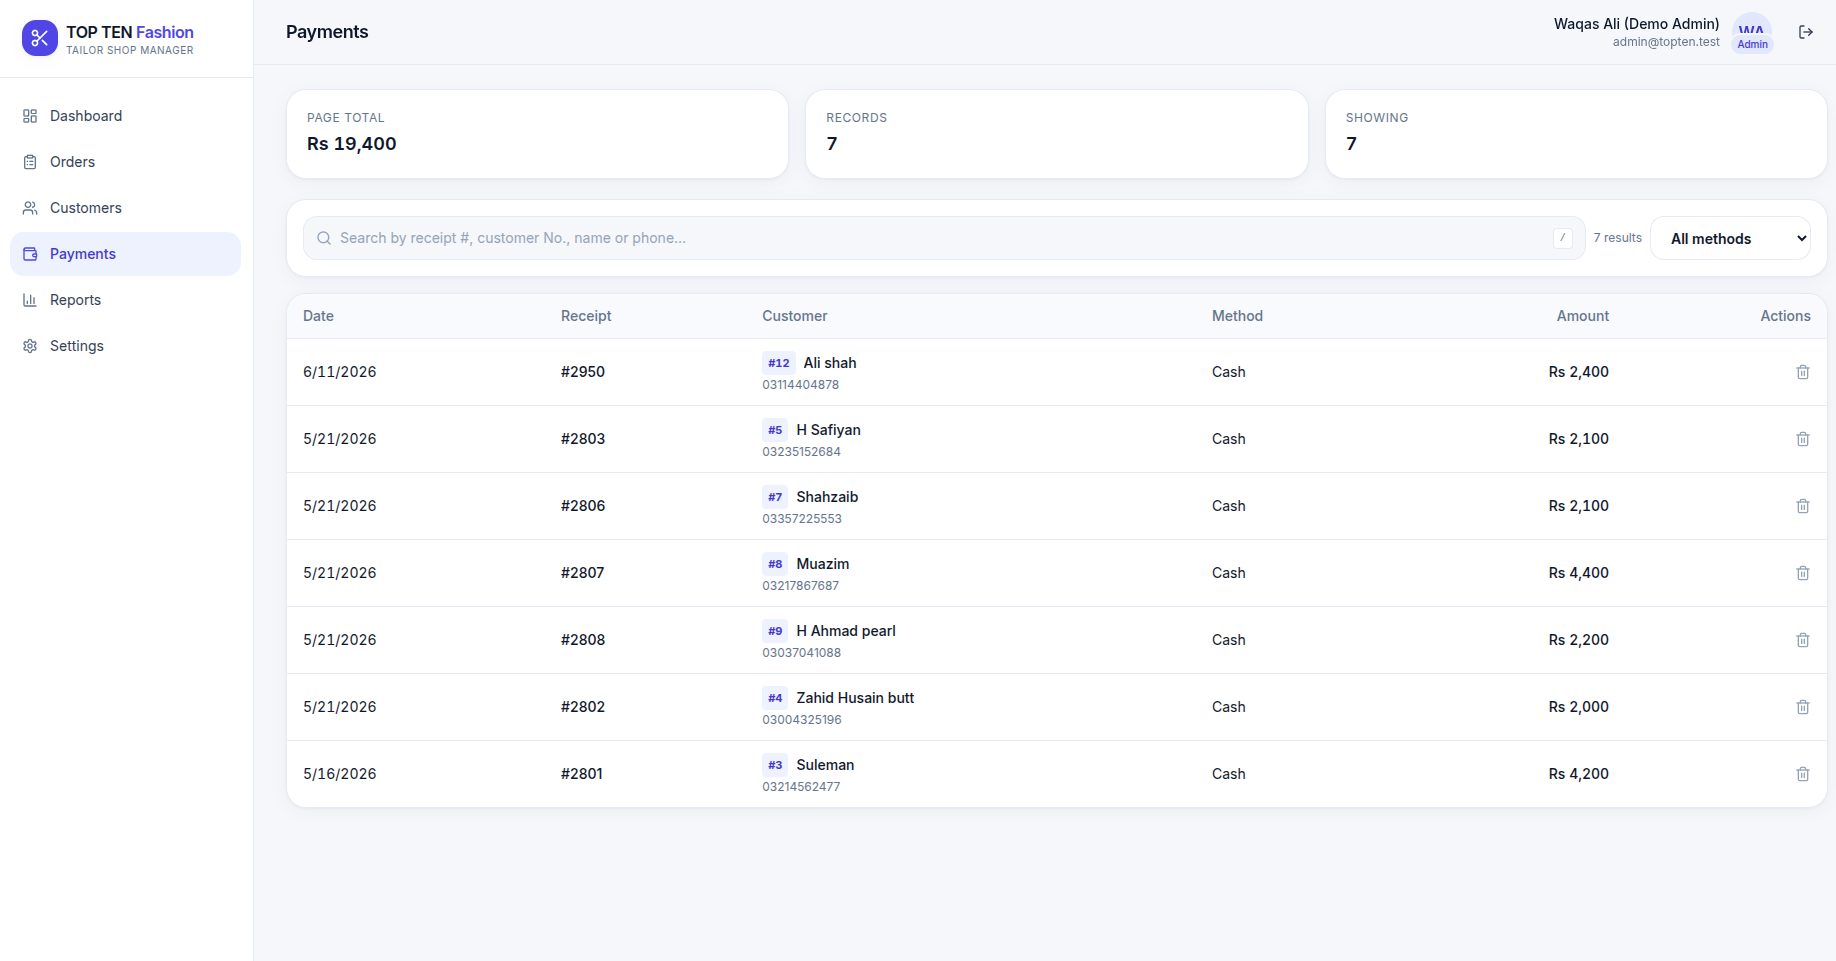1836x961 pixels.
Task: Delete Muazim's Rs 4,400 payment
Action: click(1803, 573)
